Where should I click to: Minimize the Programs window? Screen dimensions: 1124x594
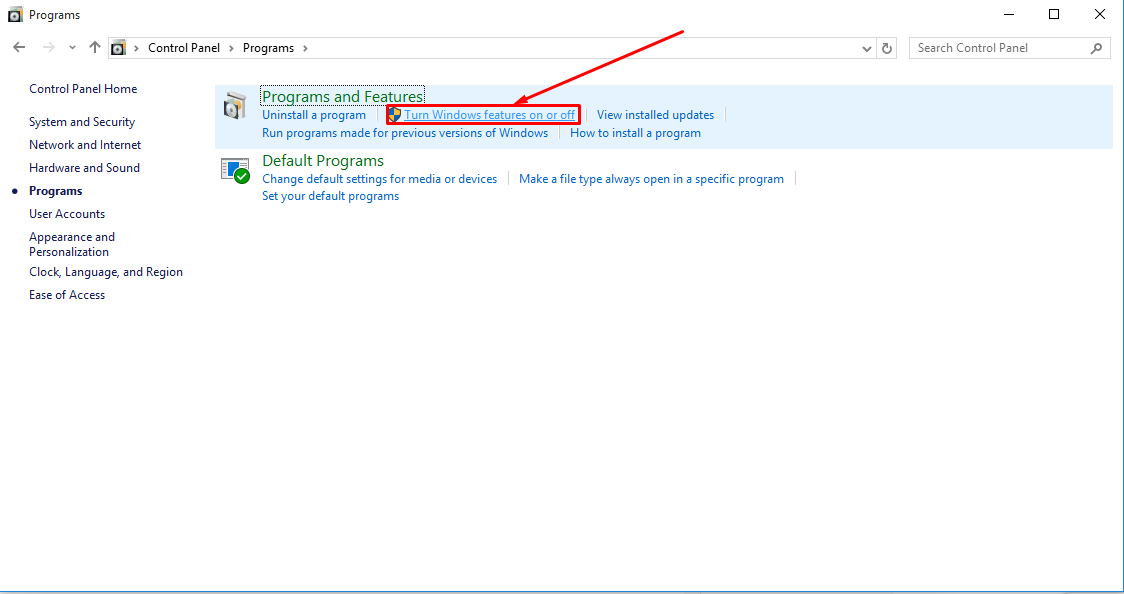pyautogui.click(x=1009, y=14)
